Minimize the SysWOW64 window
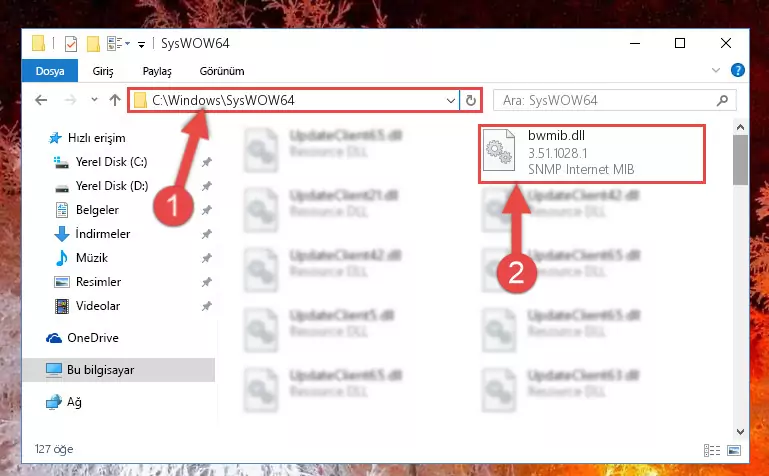This screenshot has width=769, height=476. [635, 43]
